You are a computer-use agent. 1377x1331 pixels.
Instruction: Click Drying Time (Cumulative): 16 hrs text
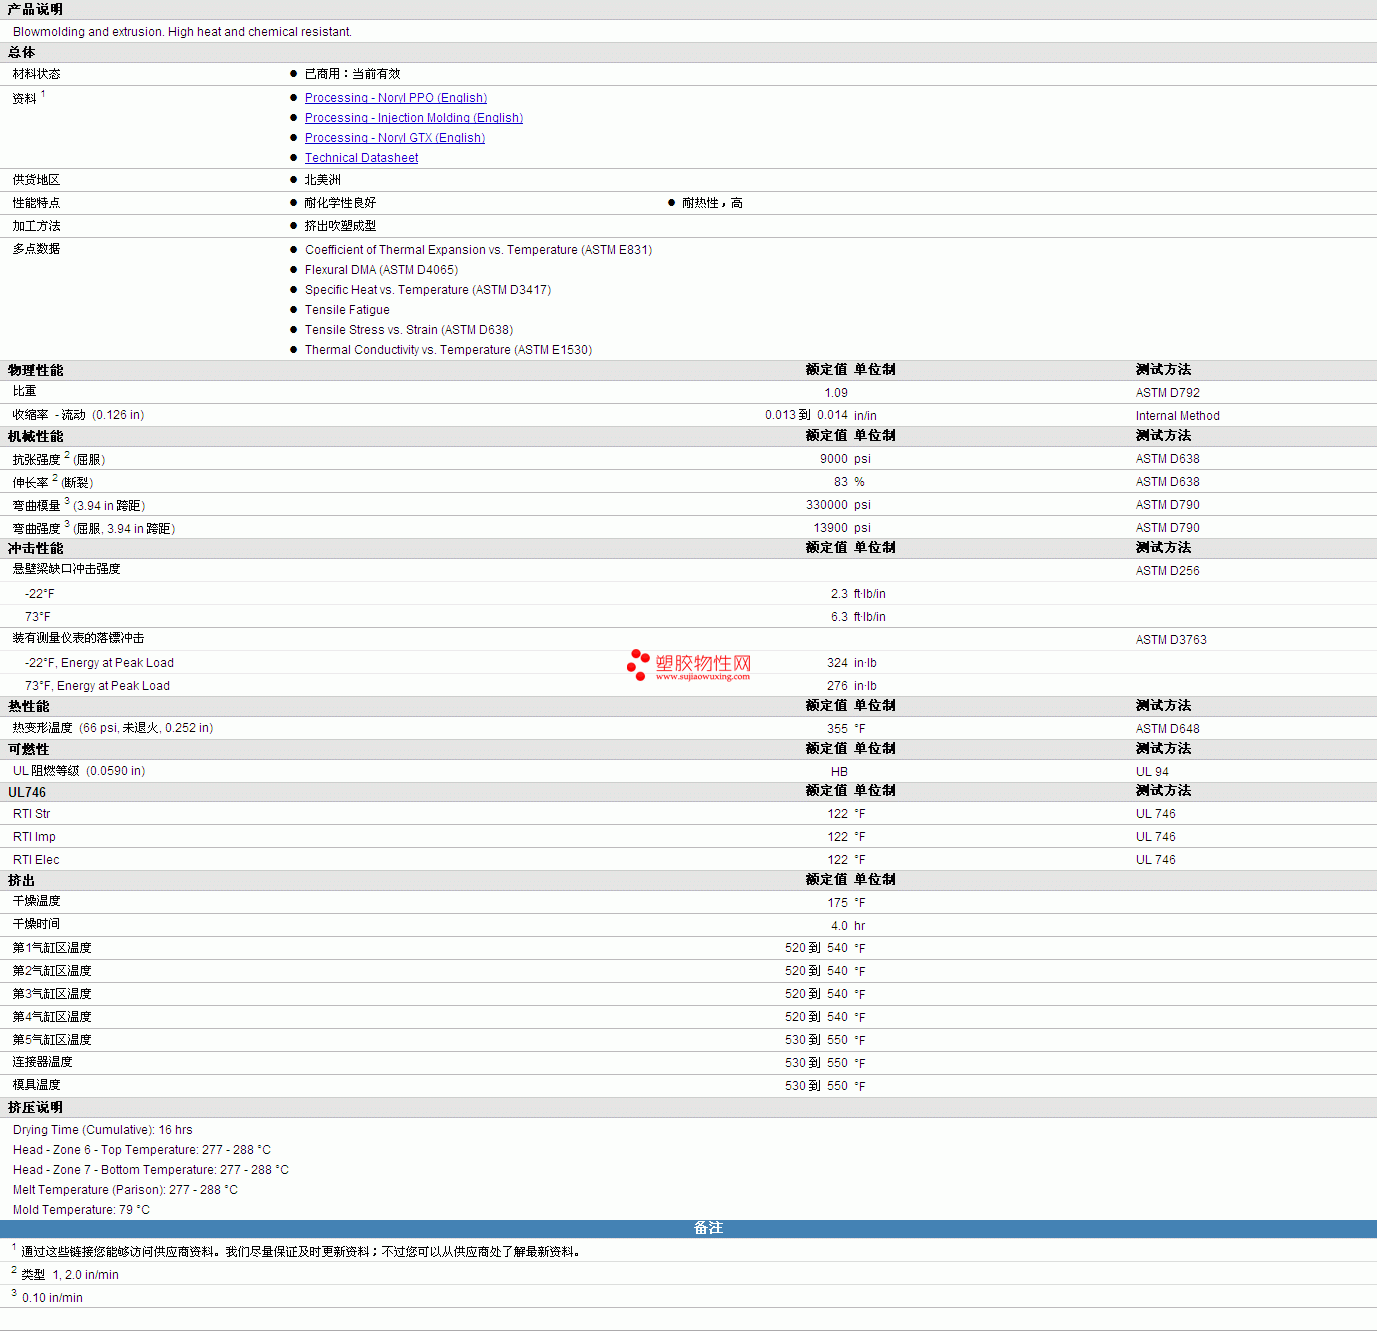pyautogui.click(x=103, y=1130)
